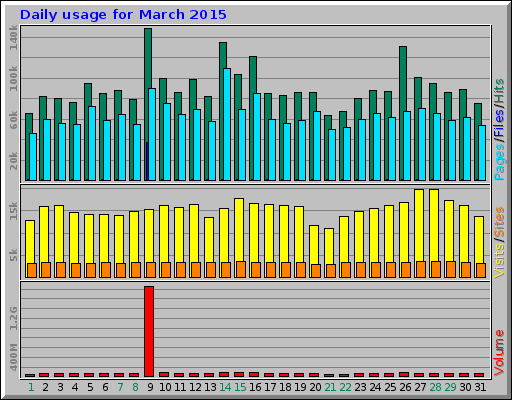
Task: Click the chart title 'Daily usage for March 2015'
Action: [123, 15]
